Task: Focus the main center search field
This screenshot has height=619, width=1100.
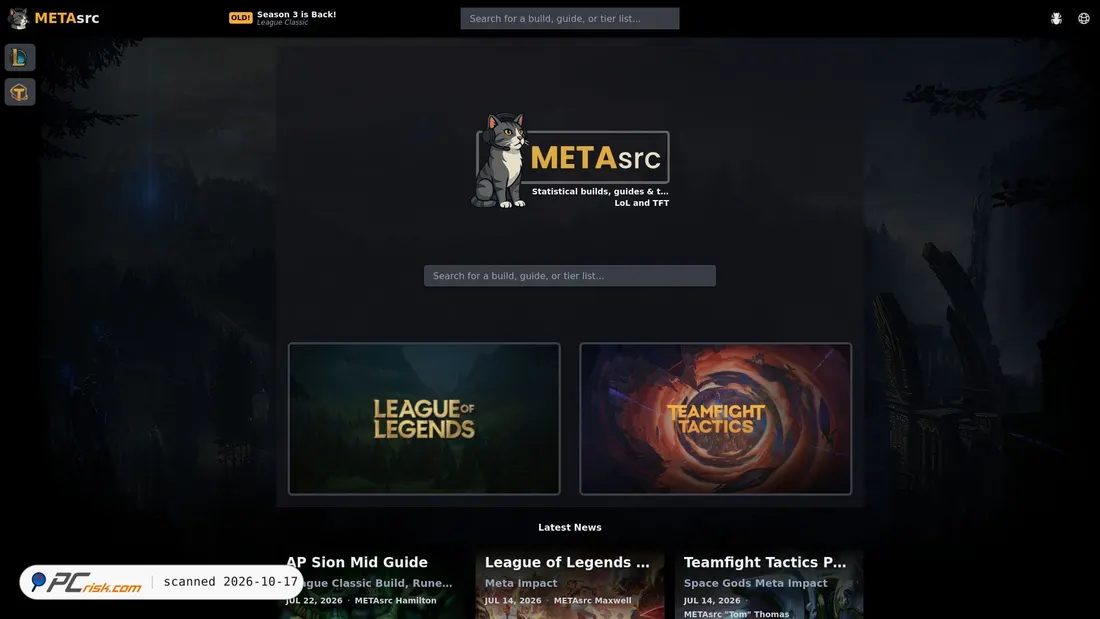Action: tap(570, 276)
